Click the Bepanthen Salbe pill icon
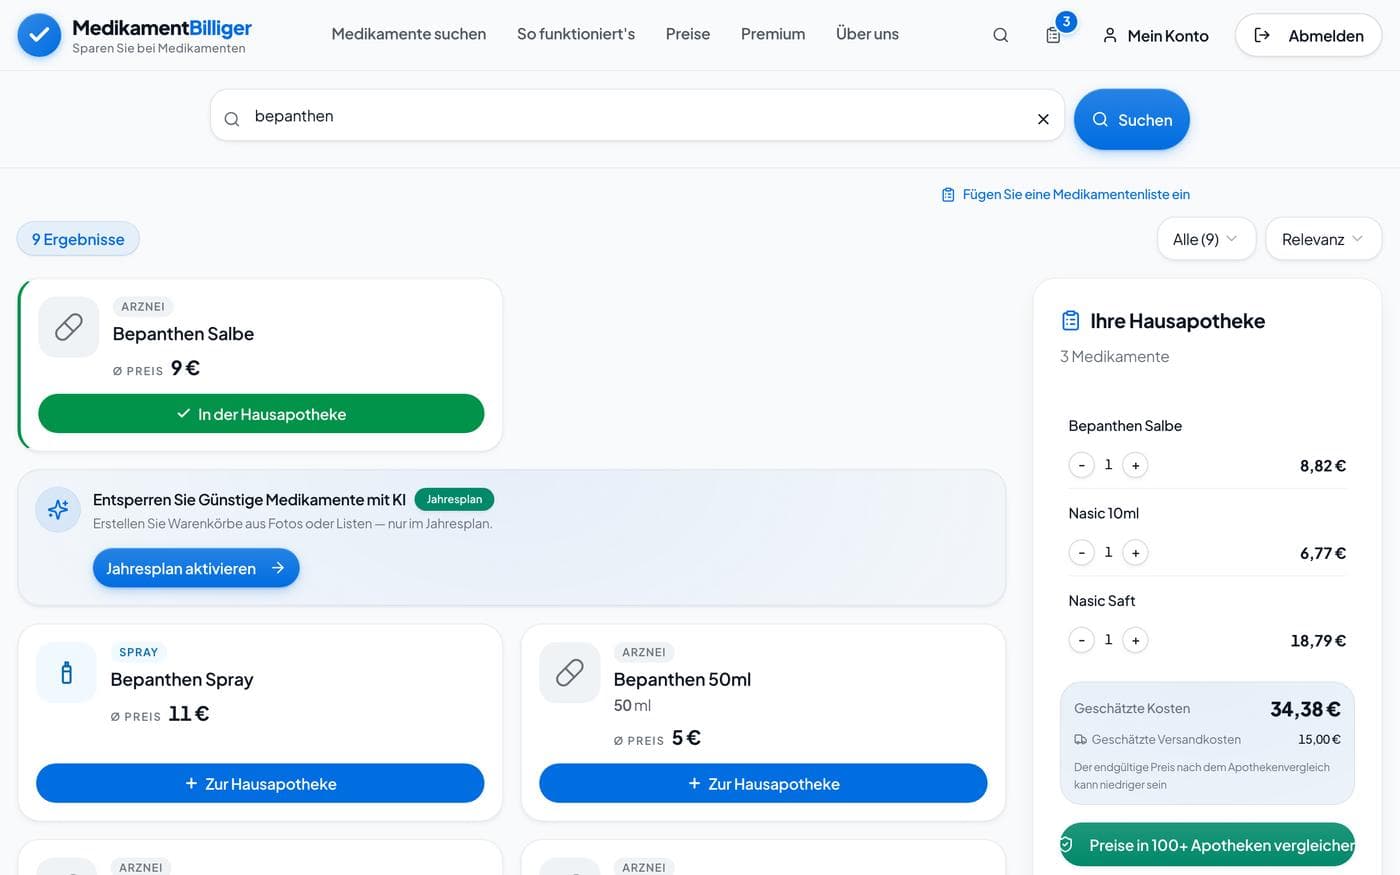The height and width of the screenshot is (875, 1400). pos(69,327)
